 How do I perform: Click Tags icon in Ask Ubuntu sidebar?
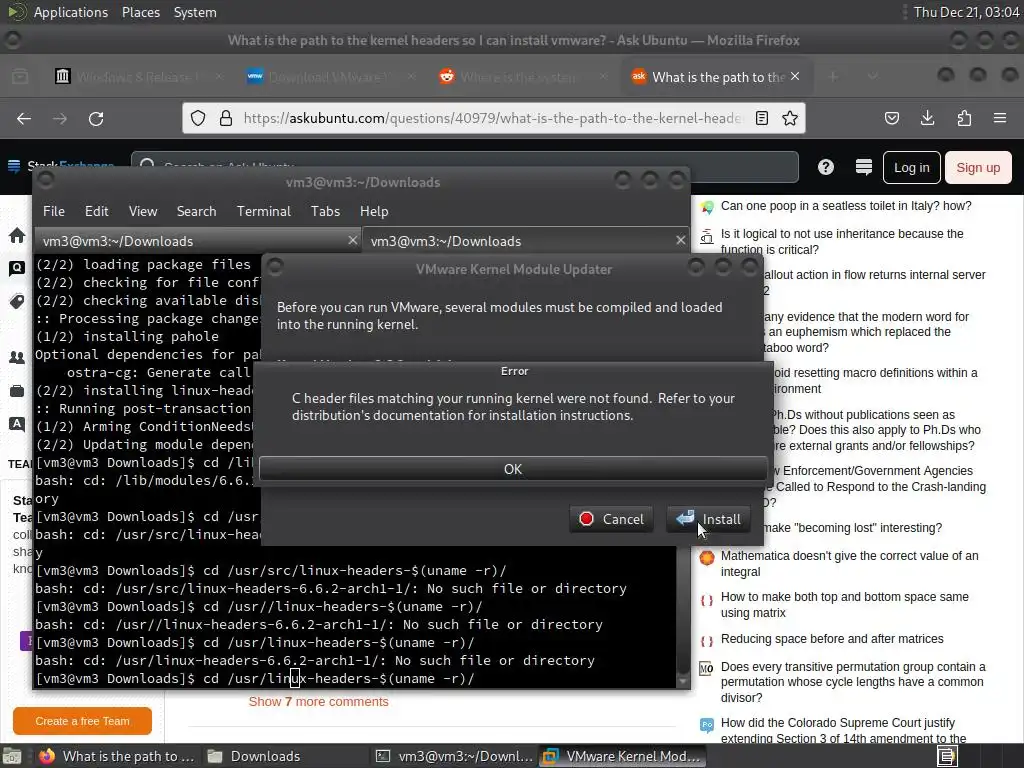pos(17,301)
